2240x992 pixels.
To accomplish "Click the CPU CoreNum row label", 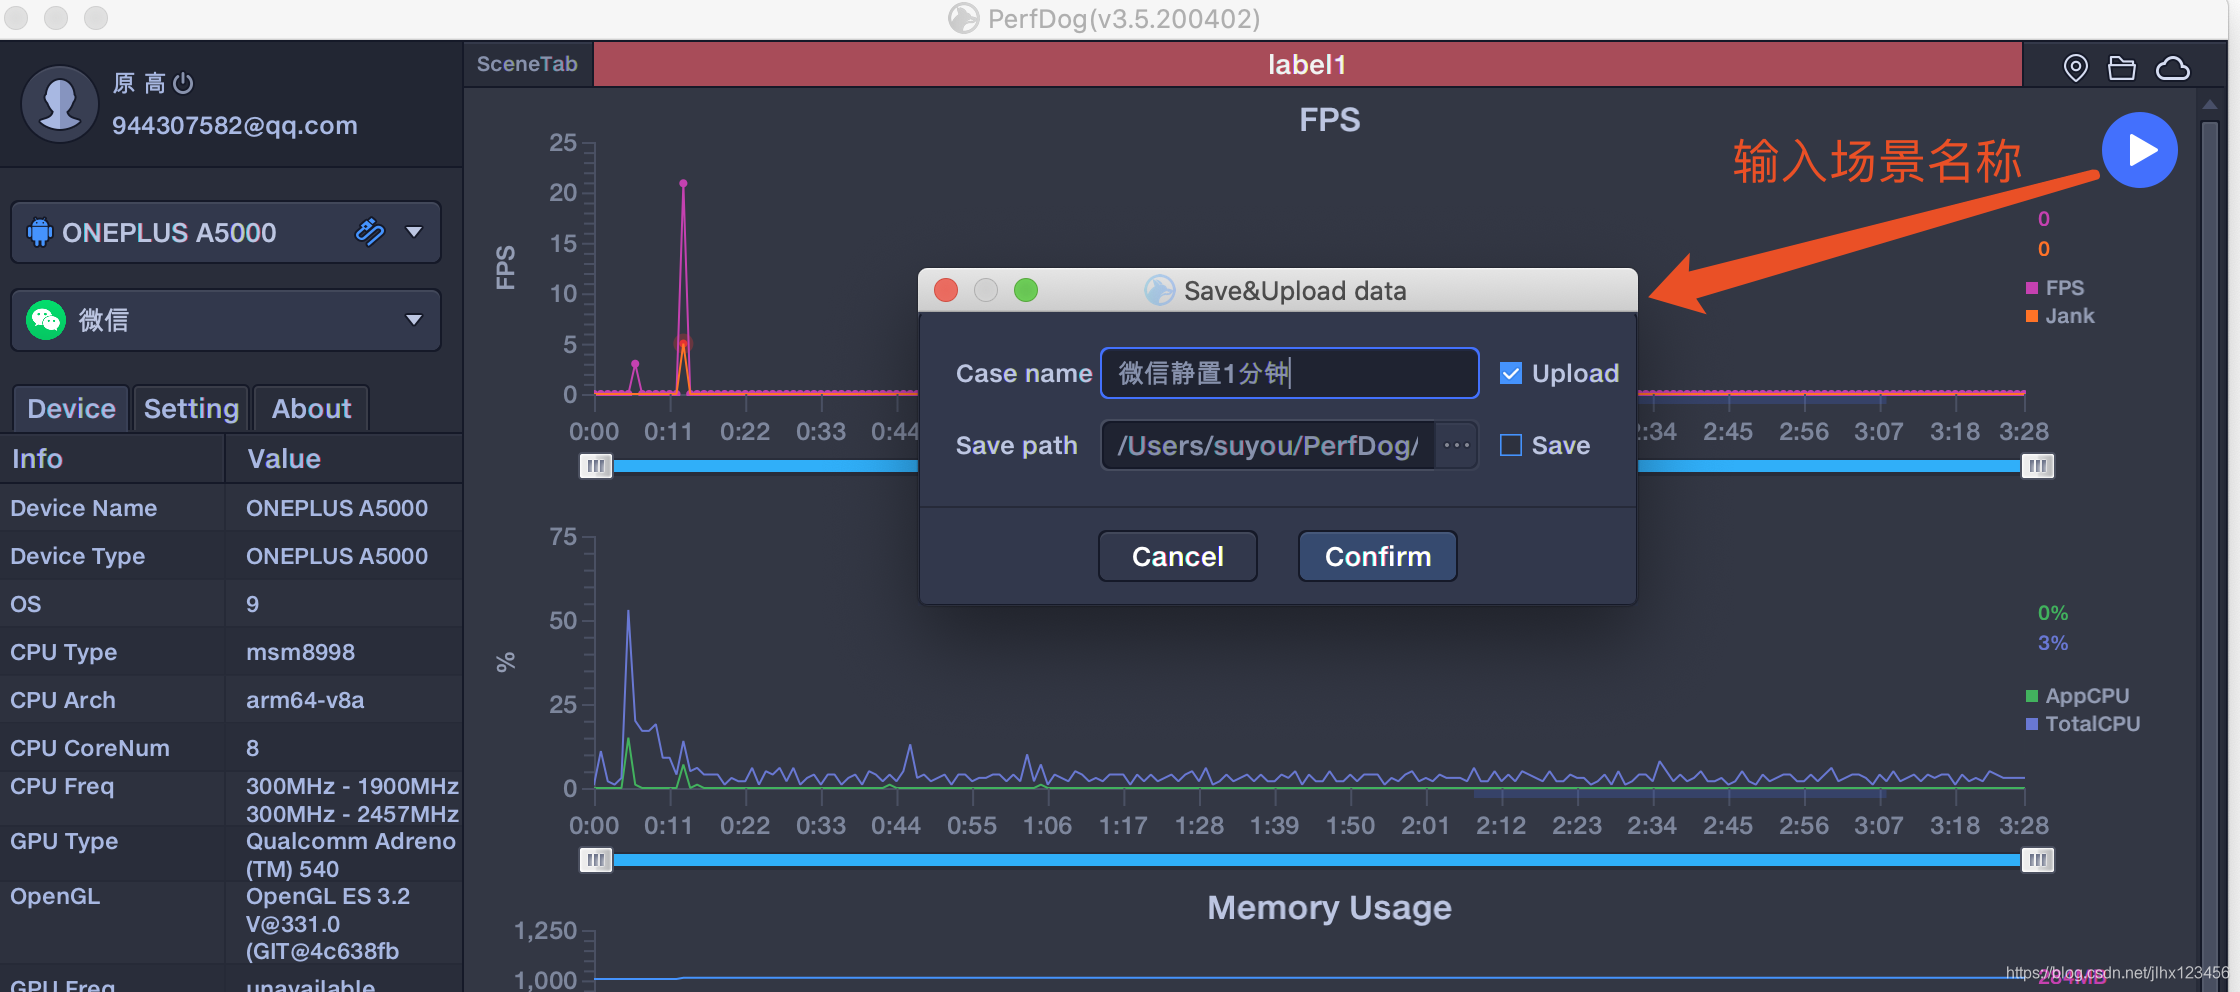I will point(90,748).
